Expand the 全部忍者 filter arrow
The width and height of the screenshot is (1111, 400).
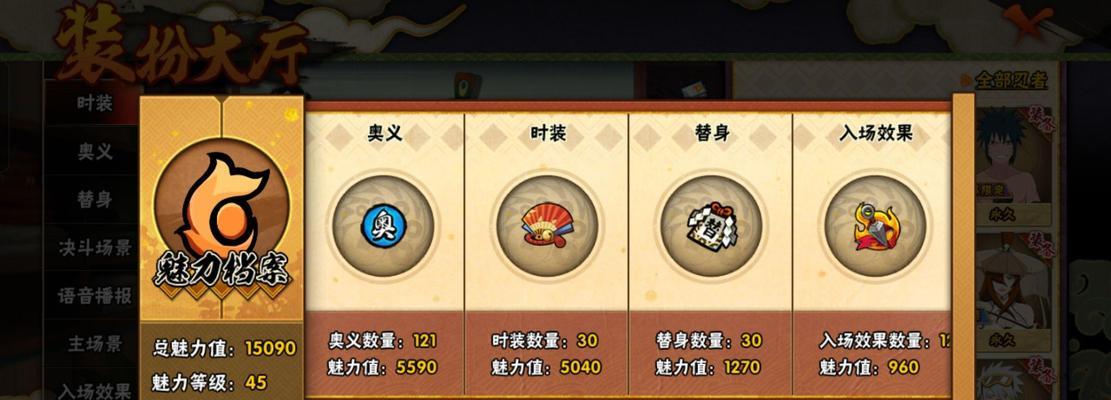point(966,81)
